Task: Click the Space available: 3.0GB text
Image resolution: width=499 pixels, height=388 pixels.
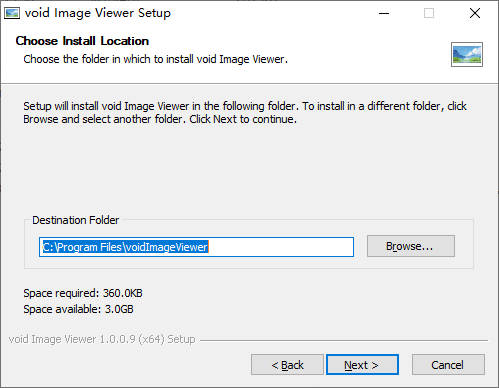Action: 78,309
